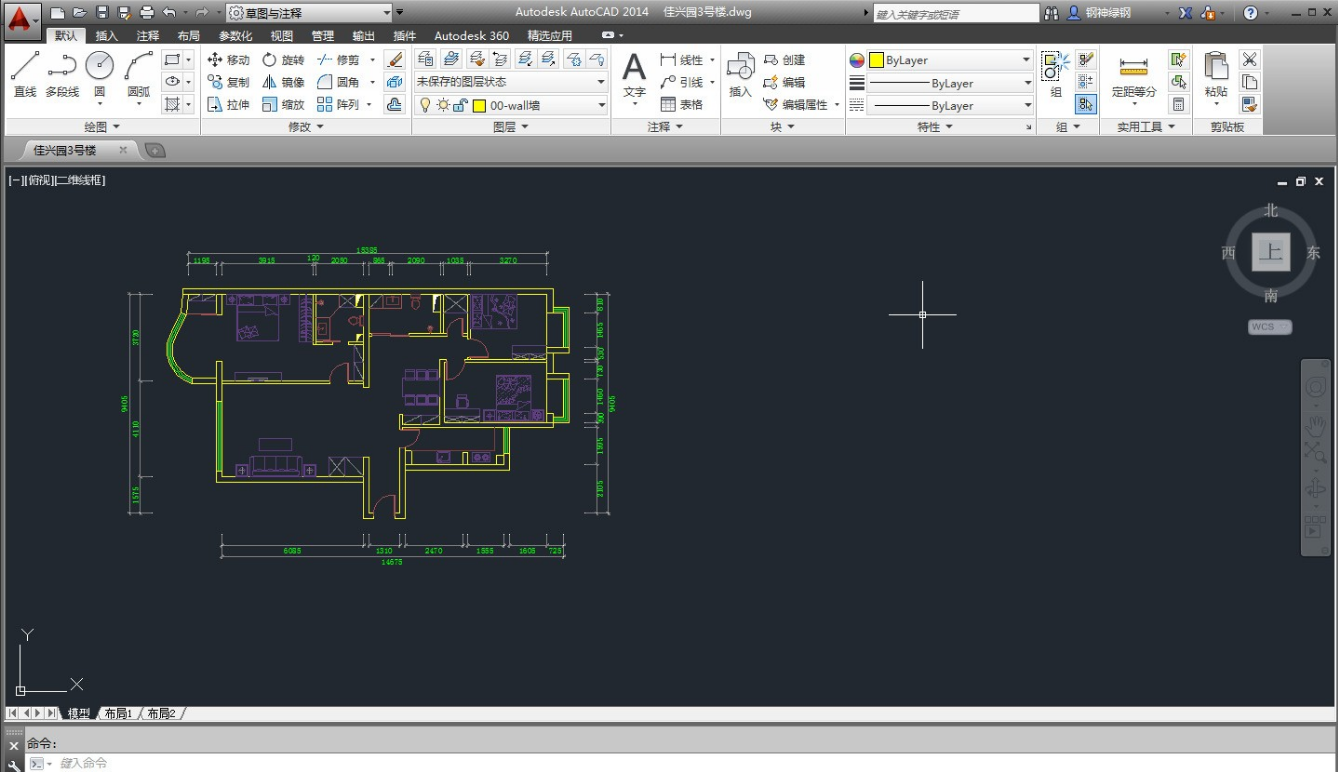Open the 参数化 (Parametric) ribbon tab
1338x772 pixels.
click(236, 35)
